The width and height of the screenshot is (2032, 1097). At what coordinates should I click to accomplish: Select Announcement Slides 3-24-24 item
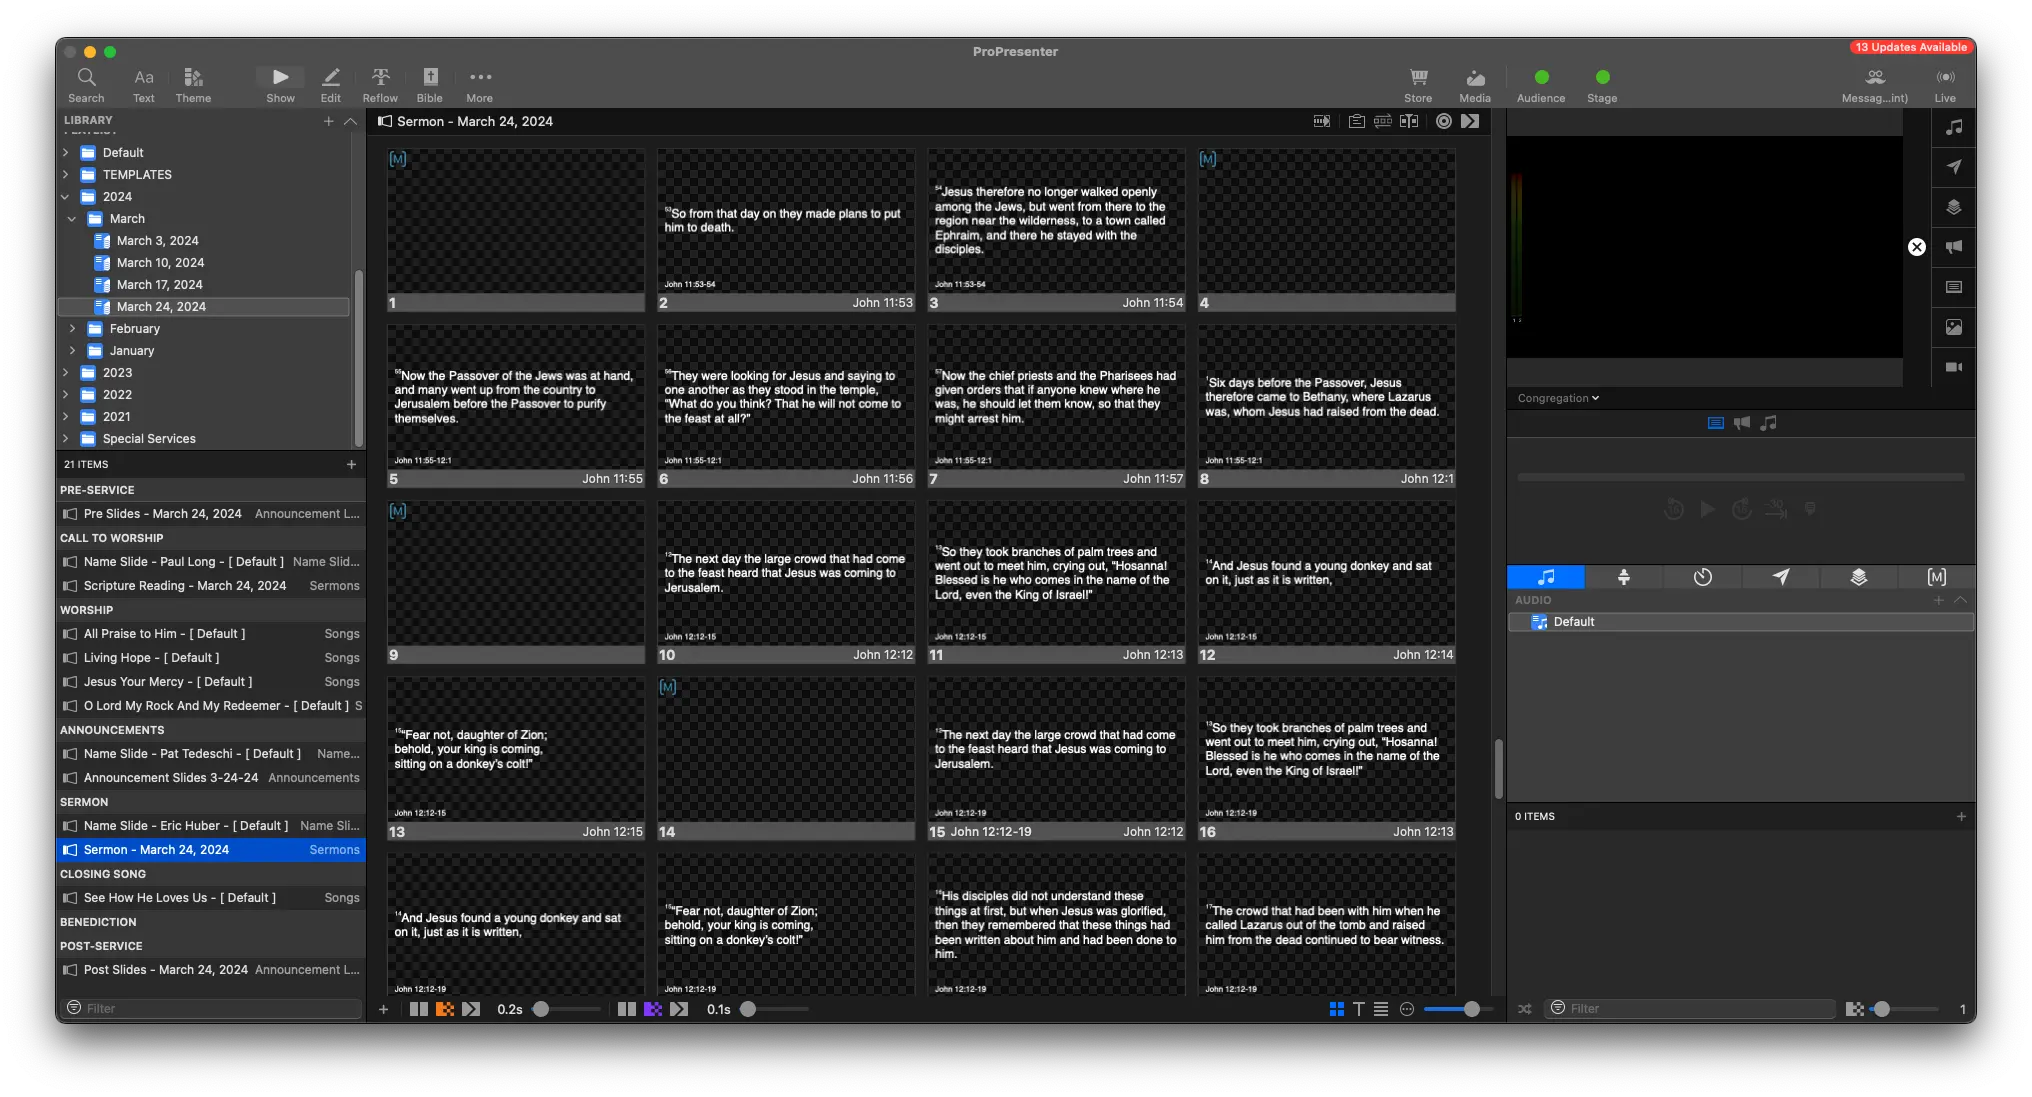click(x=171, y=777)
